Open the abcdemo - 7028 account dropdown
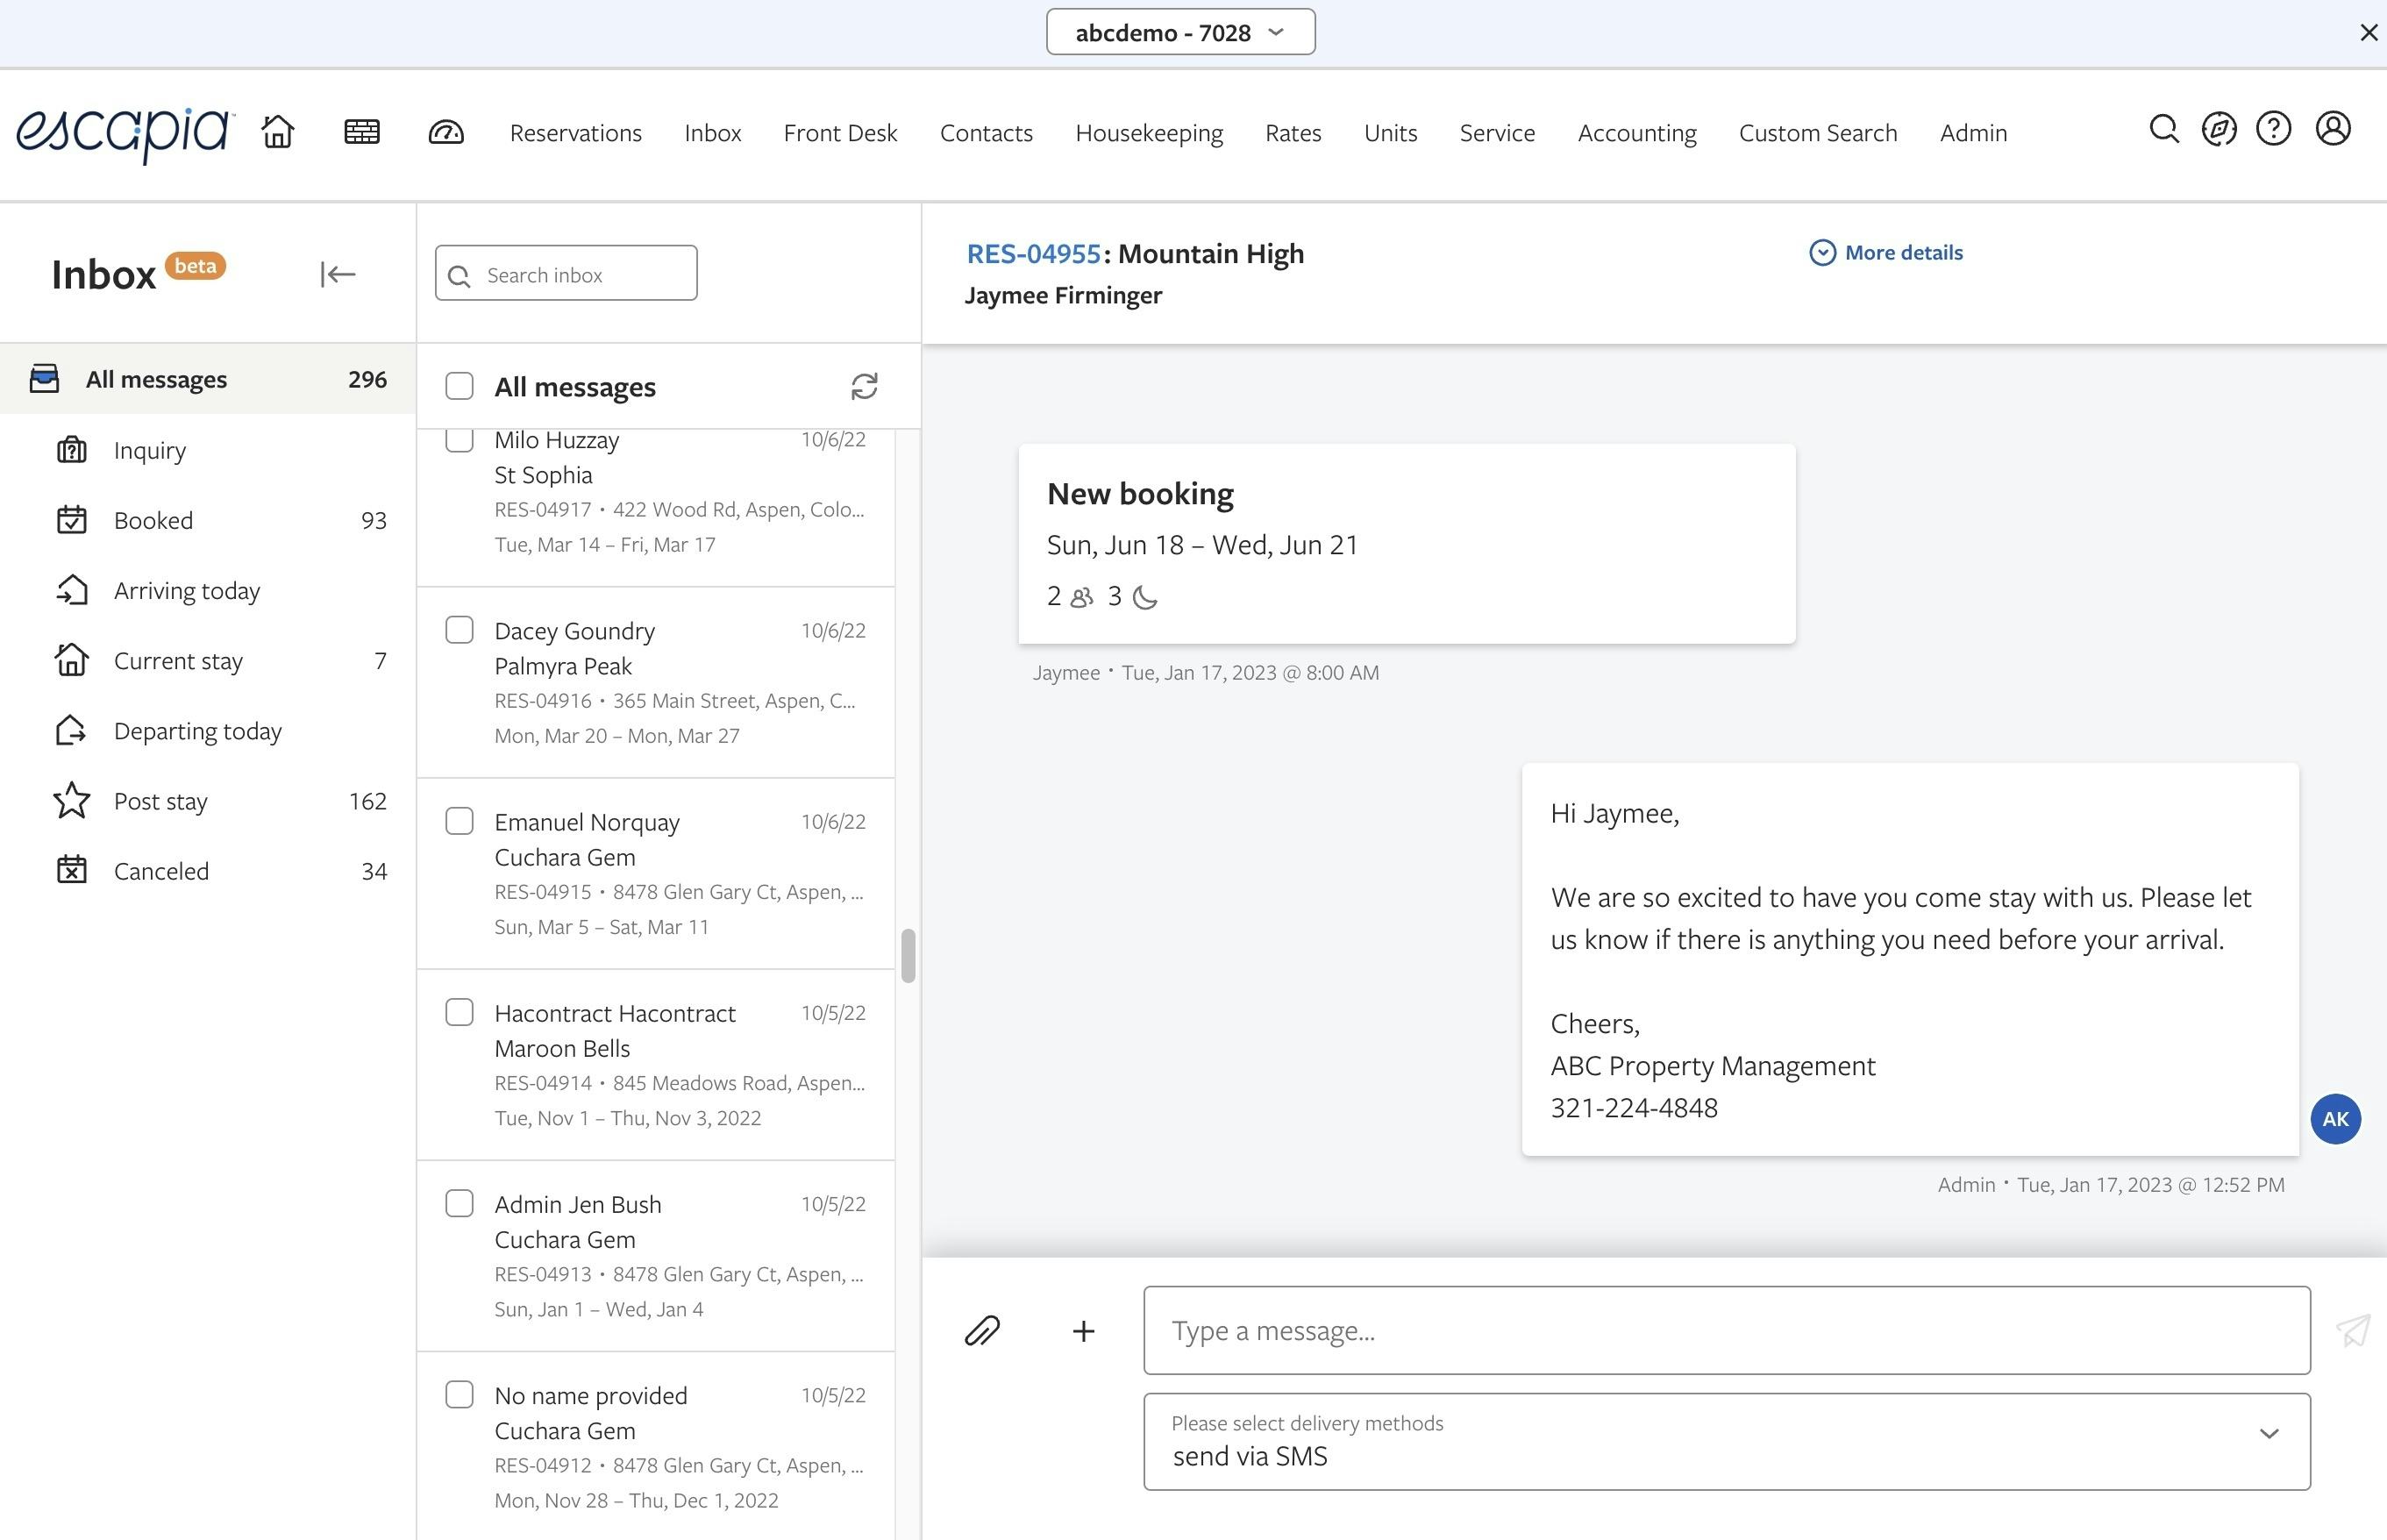 pos(1180,33)
